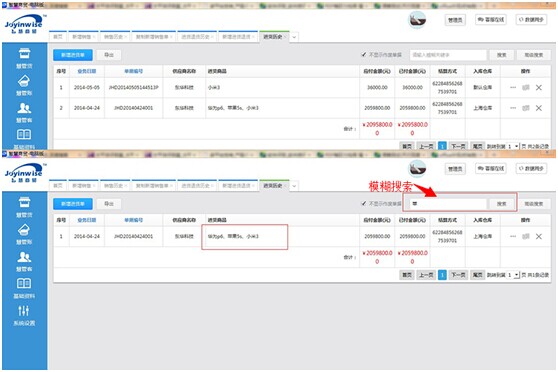Click 取消搜索 button in upper window
The width and height of the screenshot is (558, 372).
[x=534, y=55]
